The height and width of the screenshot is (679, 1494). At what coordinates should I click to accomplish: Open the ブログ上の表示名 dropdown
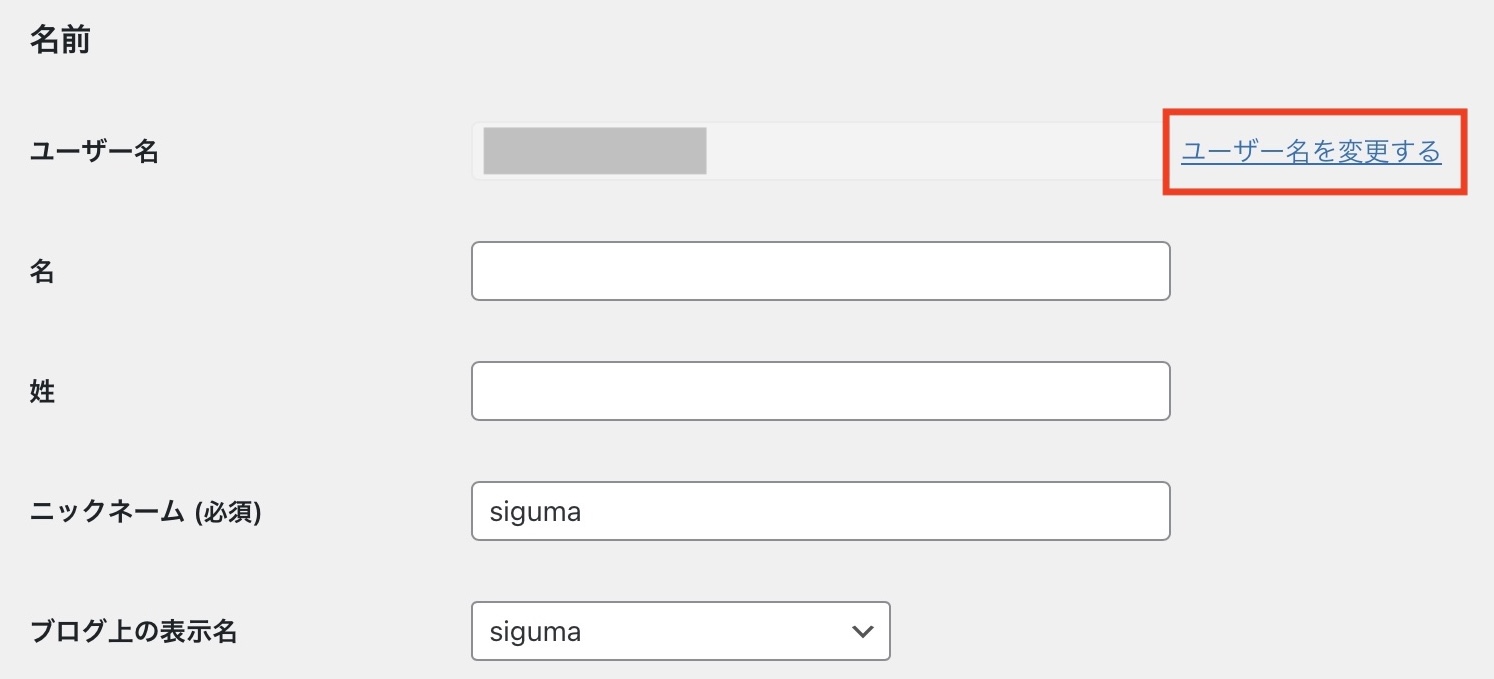pyautogui.click(x=680, y=631)
